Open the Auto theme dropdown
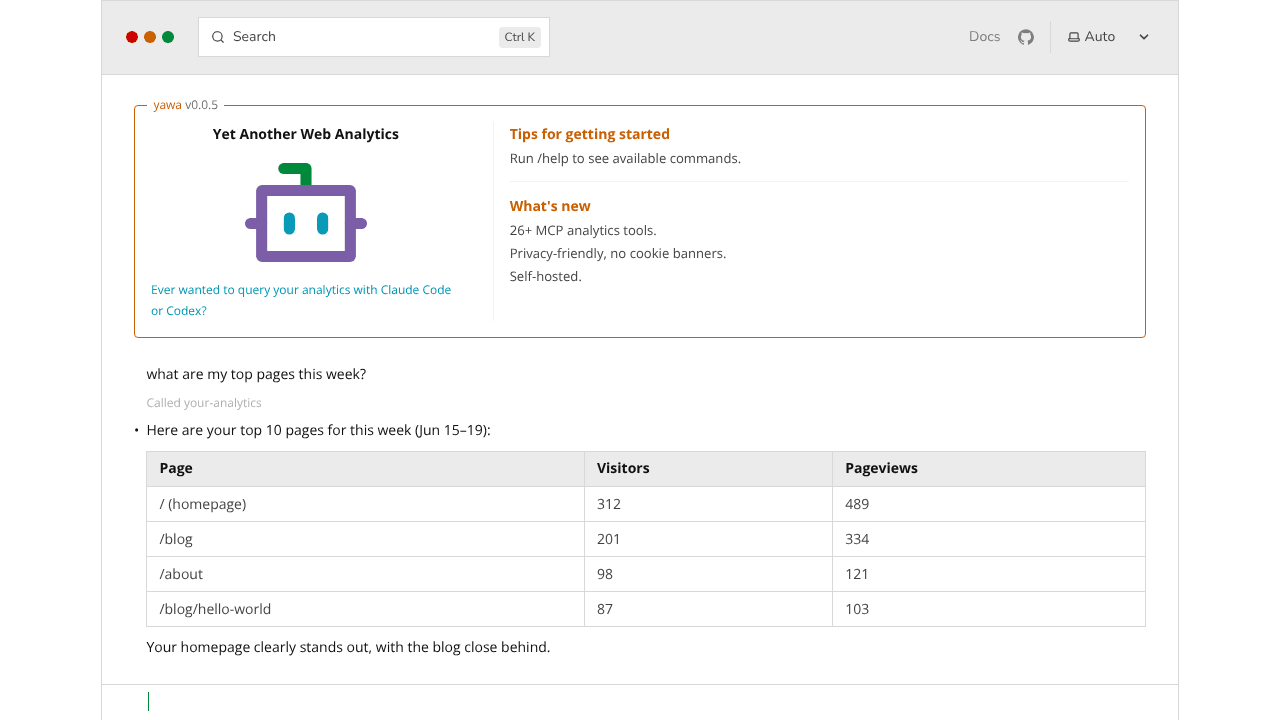This screenshot has width=1280, height=720. (x=1109, y=37)
